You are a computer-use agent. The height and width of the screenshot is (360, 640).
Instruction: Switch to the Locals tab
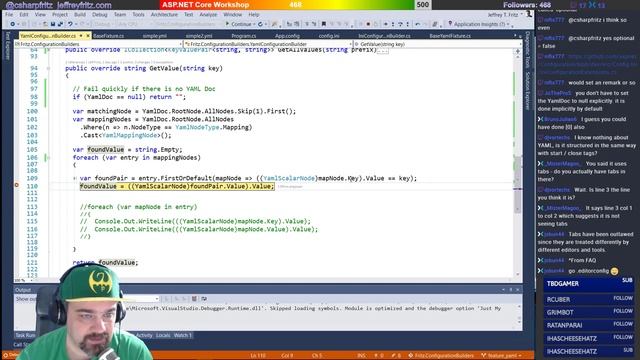163,336
